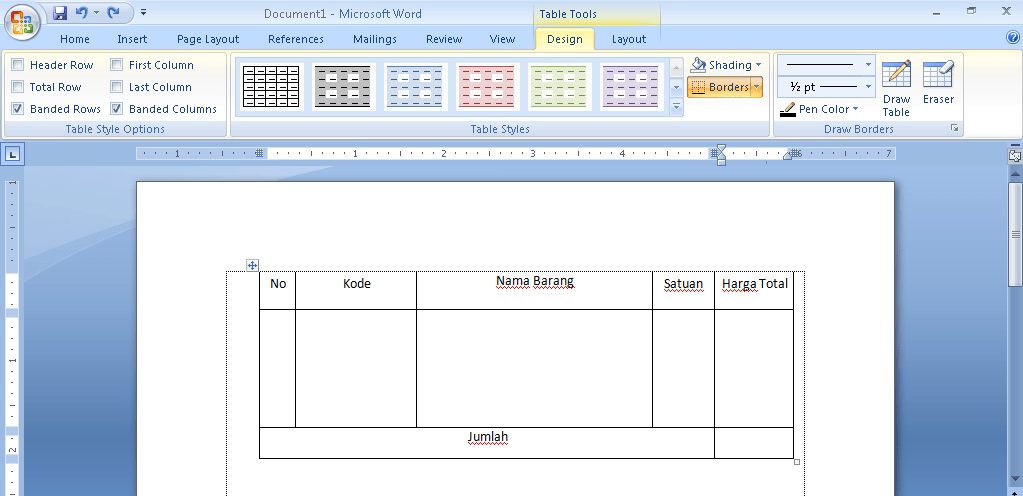
Task: Apply the blue accent table style
Action: pyautogui.click(x=416, y=86)
